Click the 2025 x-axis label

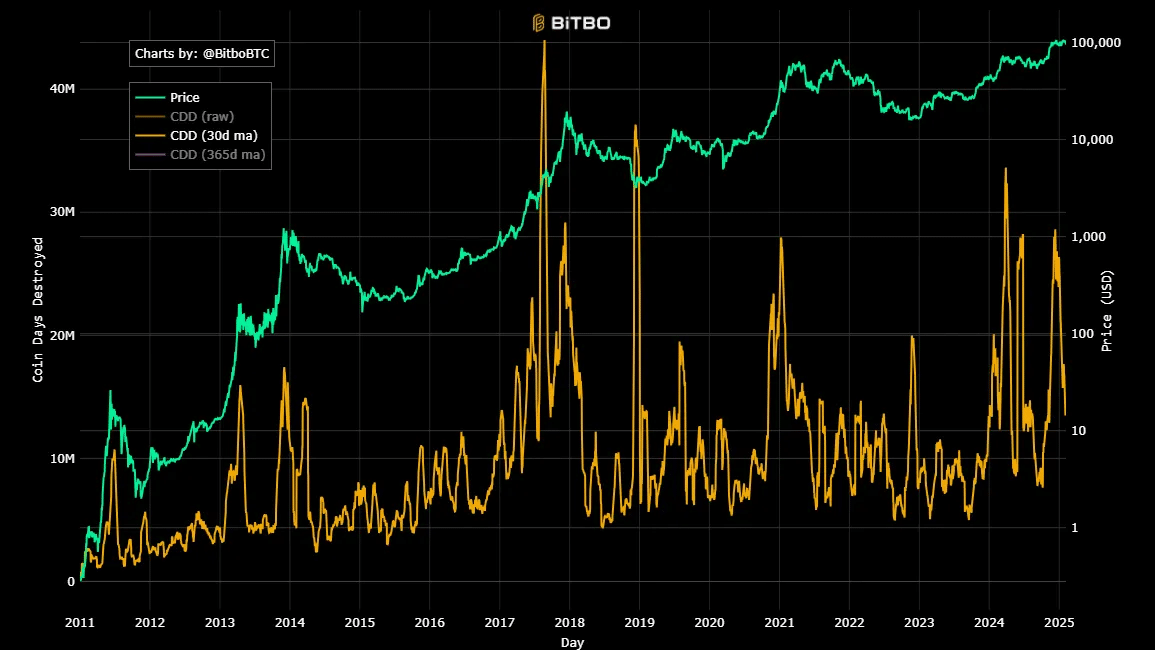[x=1059, y=623]
